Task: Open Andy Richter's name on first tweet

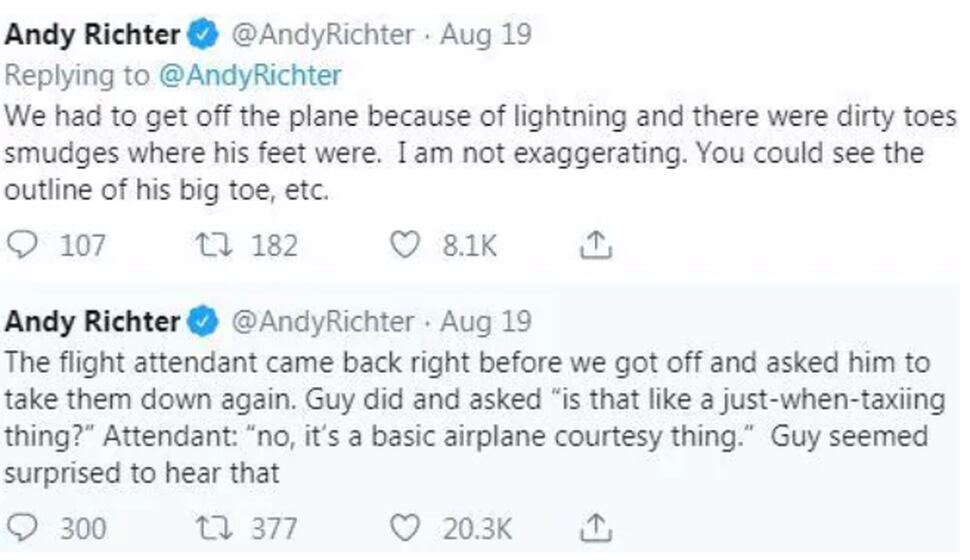Action: [92, 34]
